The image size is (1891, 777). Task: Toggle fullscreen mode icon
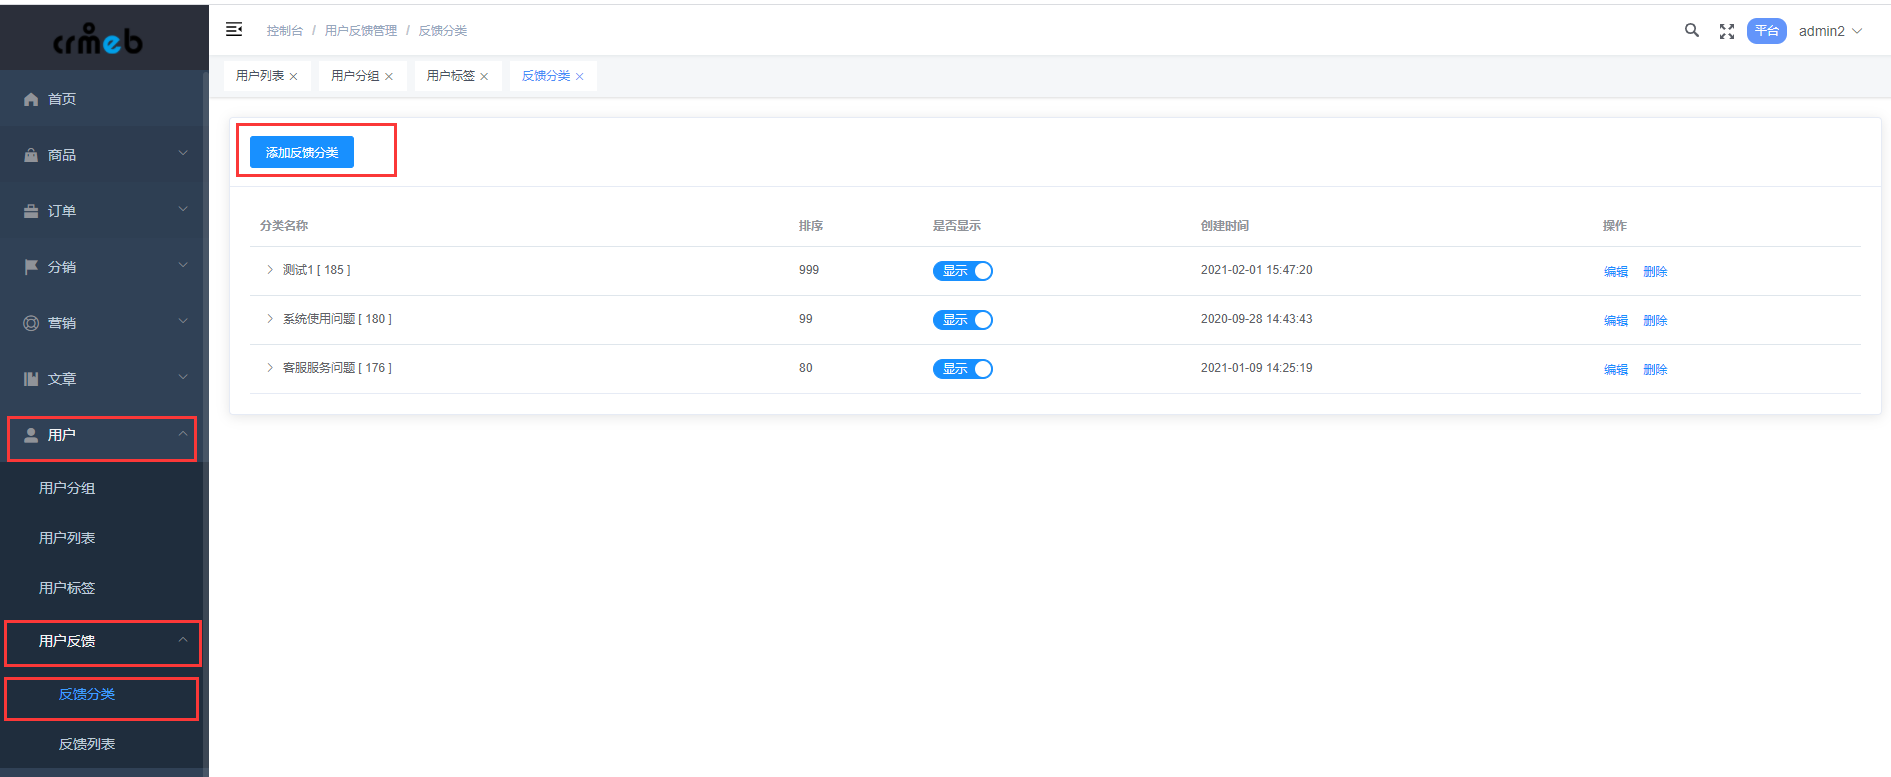pyautogui.click(x=1727, y=31)
